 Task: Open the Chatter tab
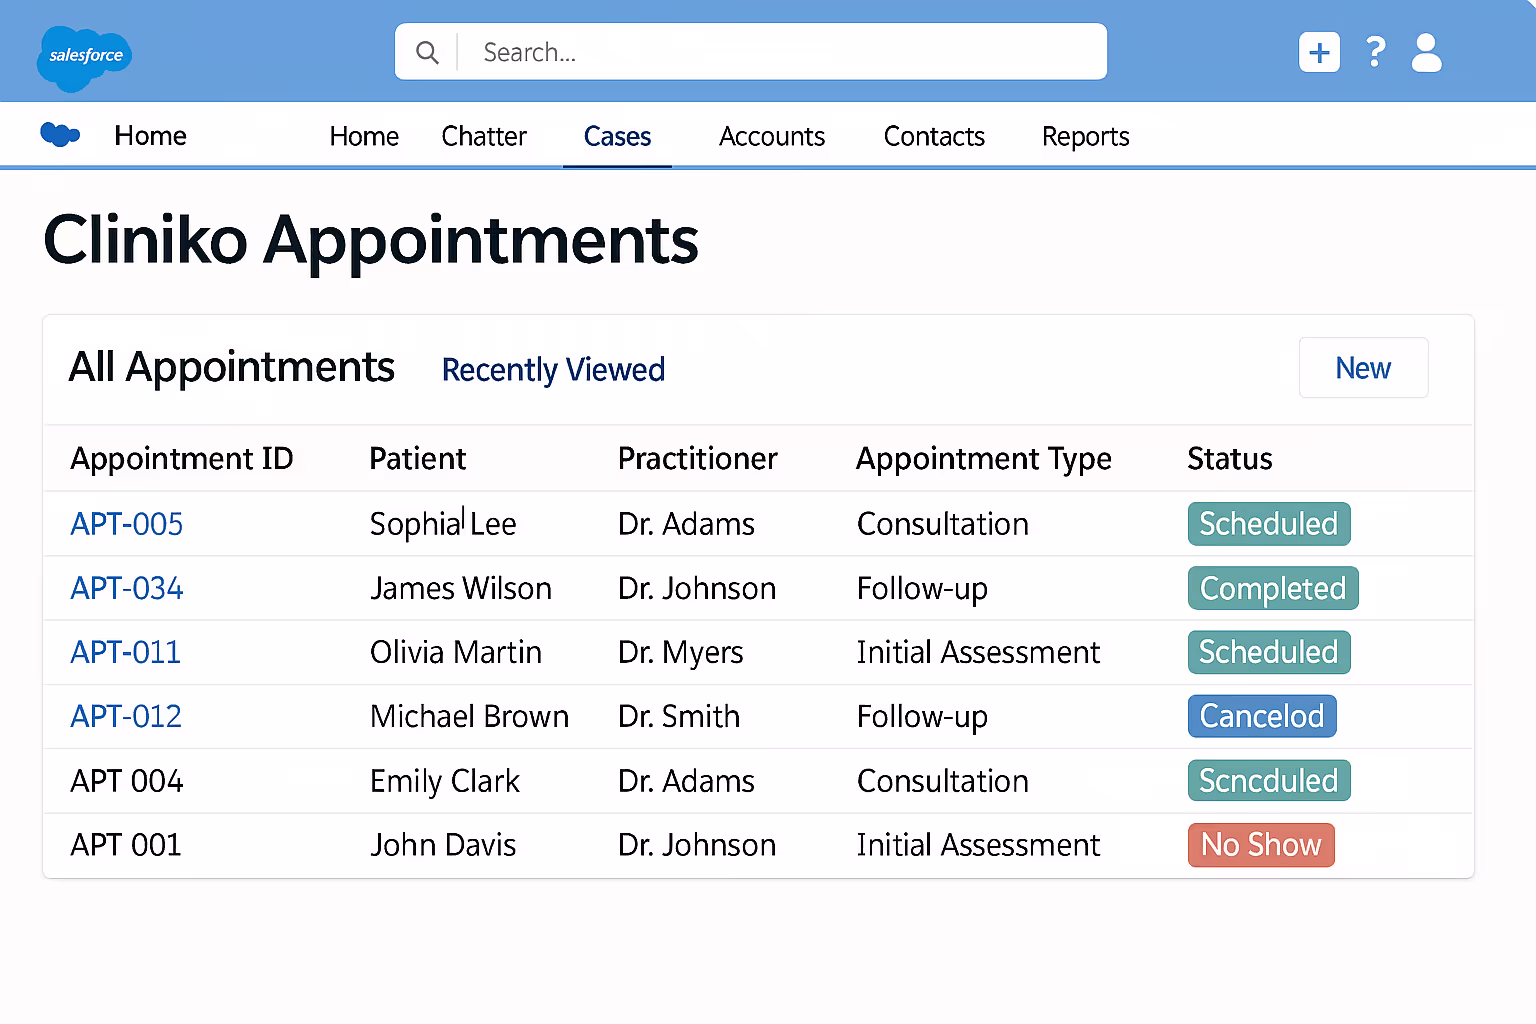484,136
